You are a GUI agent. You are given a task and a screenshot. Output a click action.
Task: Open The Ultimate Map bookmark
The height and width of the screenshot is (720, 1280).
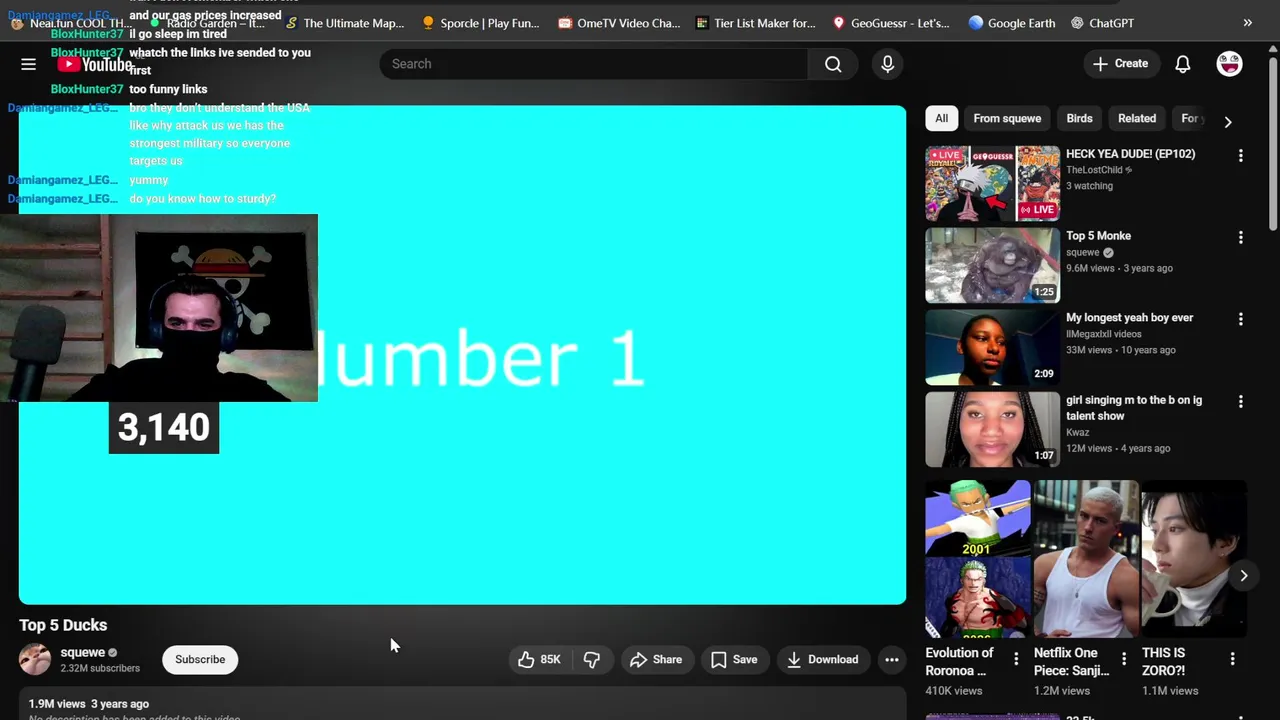point(345,23)
